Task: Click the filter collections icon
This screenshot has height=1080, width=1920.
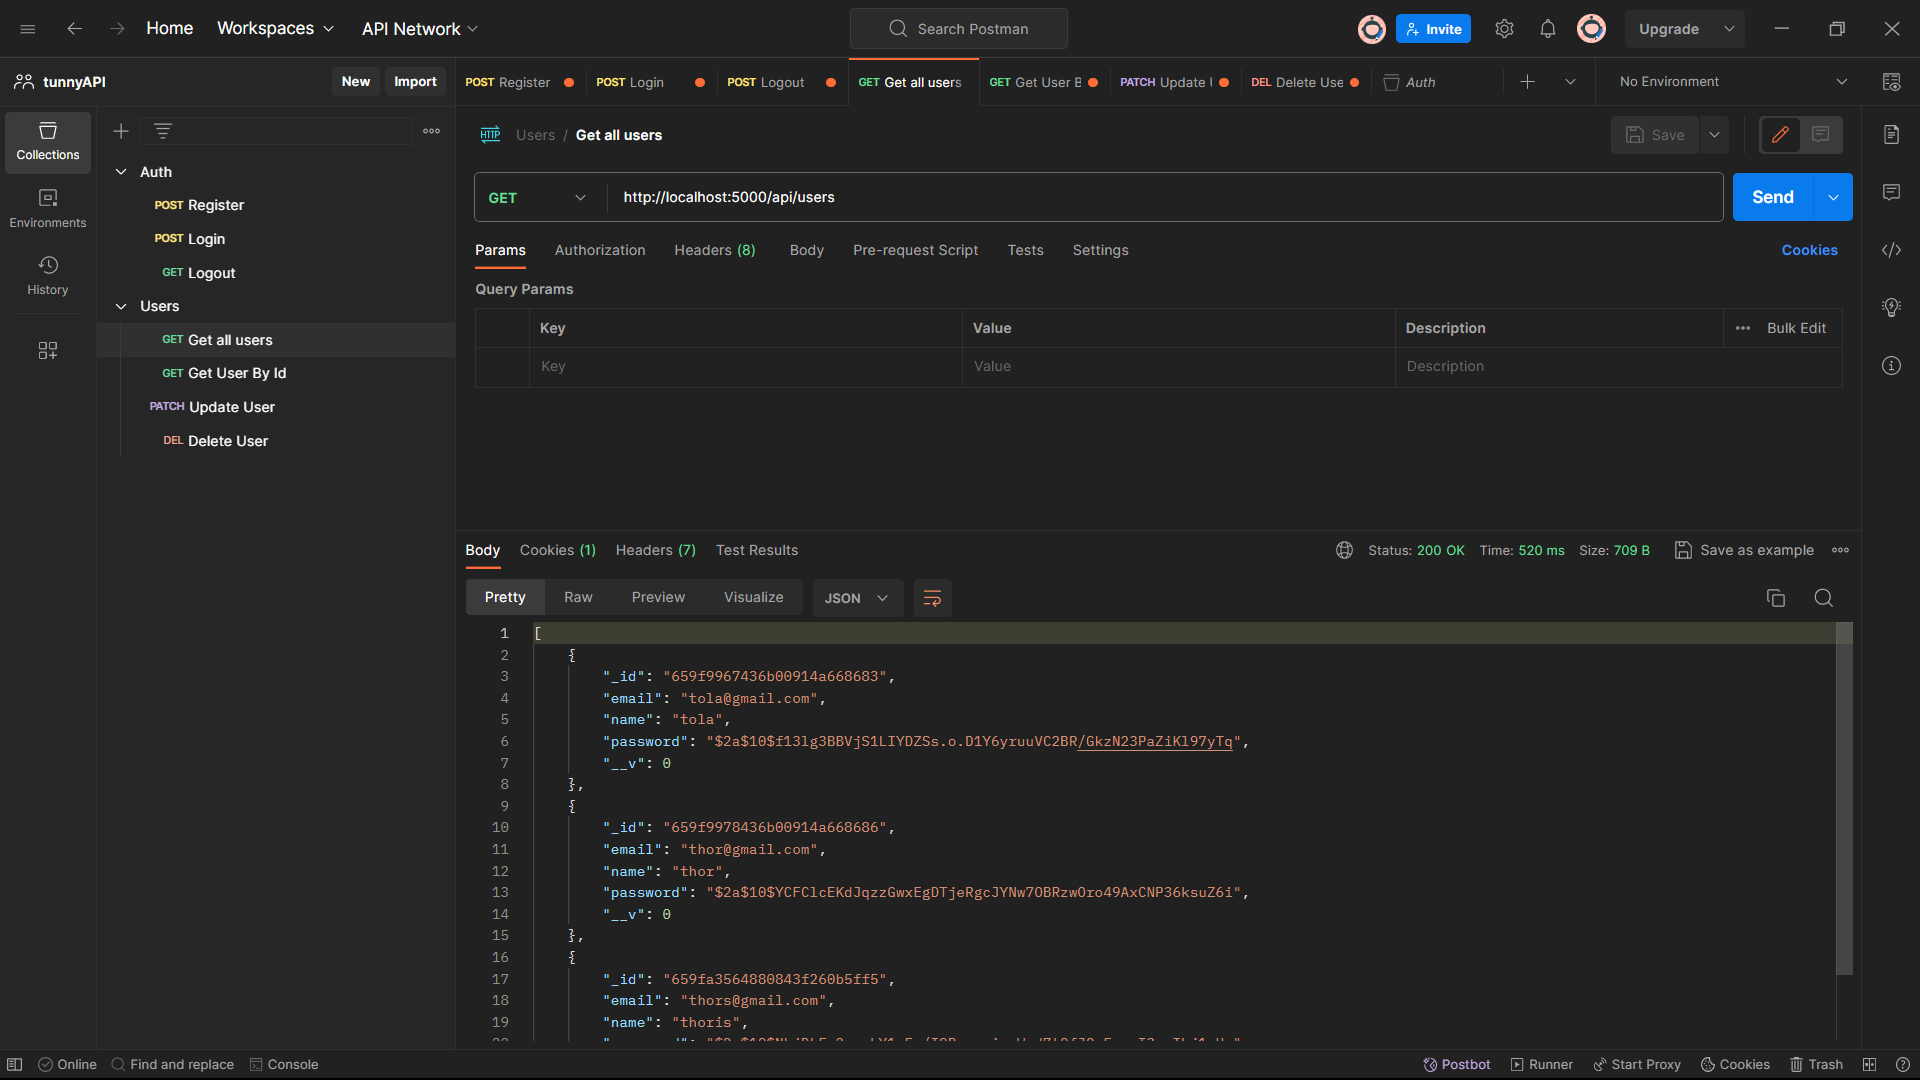Action: (x=163, y=131)
